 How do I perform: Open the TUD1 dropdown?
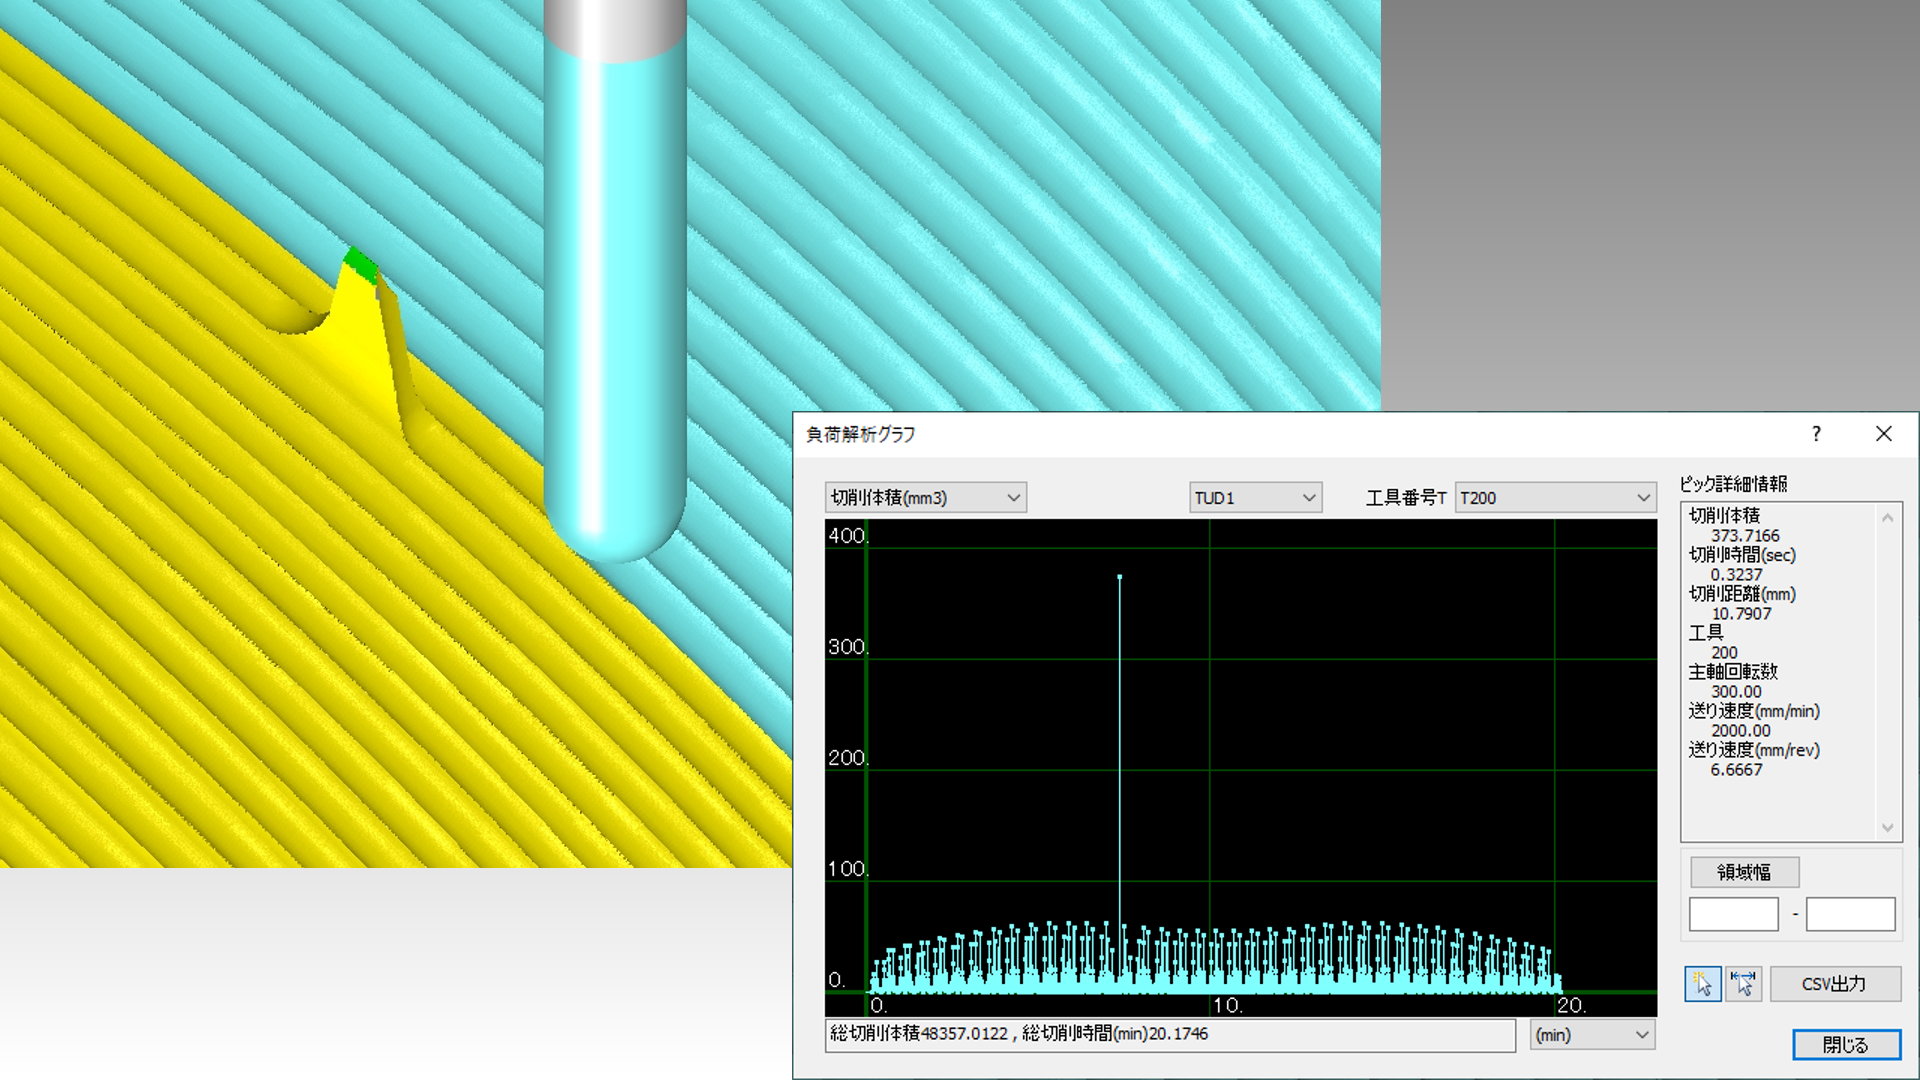click(x=1255, y=497)
